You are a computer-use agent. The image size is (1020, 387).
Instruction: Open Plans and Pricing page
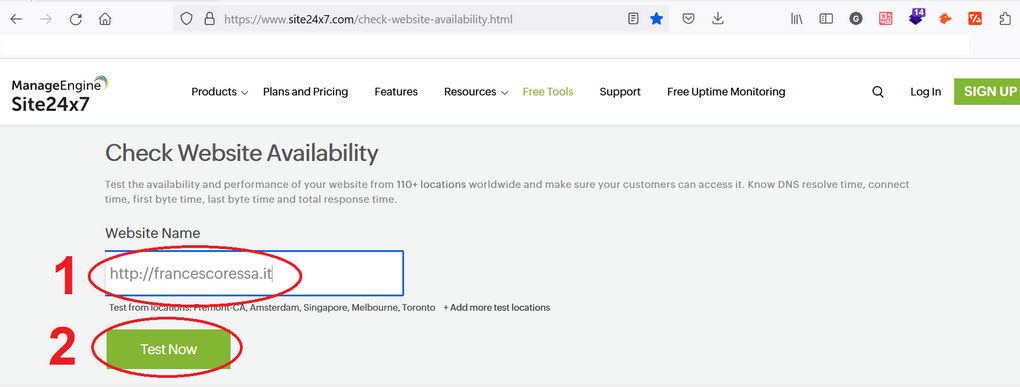coord(305,92)
